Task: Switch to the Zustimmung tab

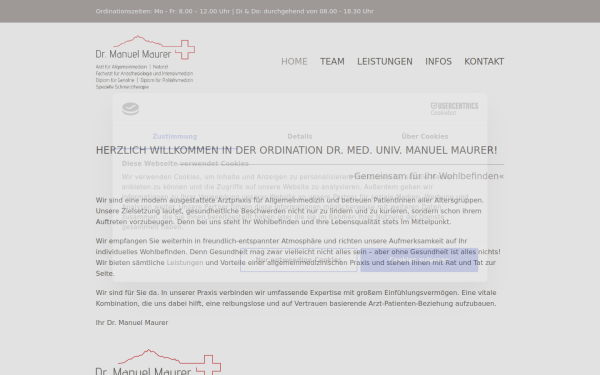Action: point(175,137)
